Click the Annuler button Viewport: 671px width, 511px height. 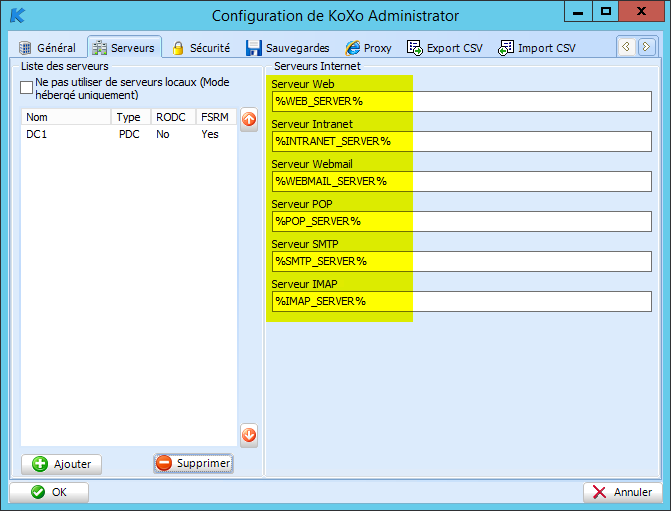tap(623, 492)
